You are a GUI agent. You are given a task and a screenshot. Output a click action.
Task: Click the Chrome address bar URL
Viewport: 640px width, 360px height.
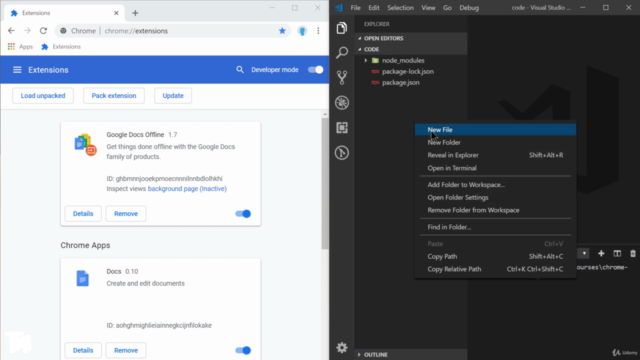136,31
